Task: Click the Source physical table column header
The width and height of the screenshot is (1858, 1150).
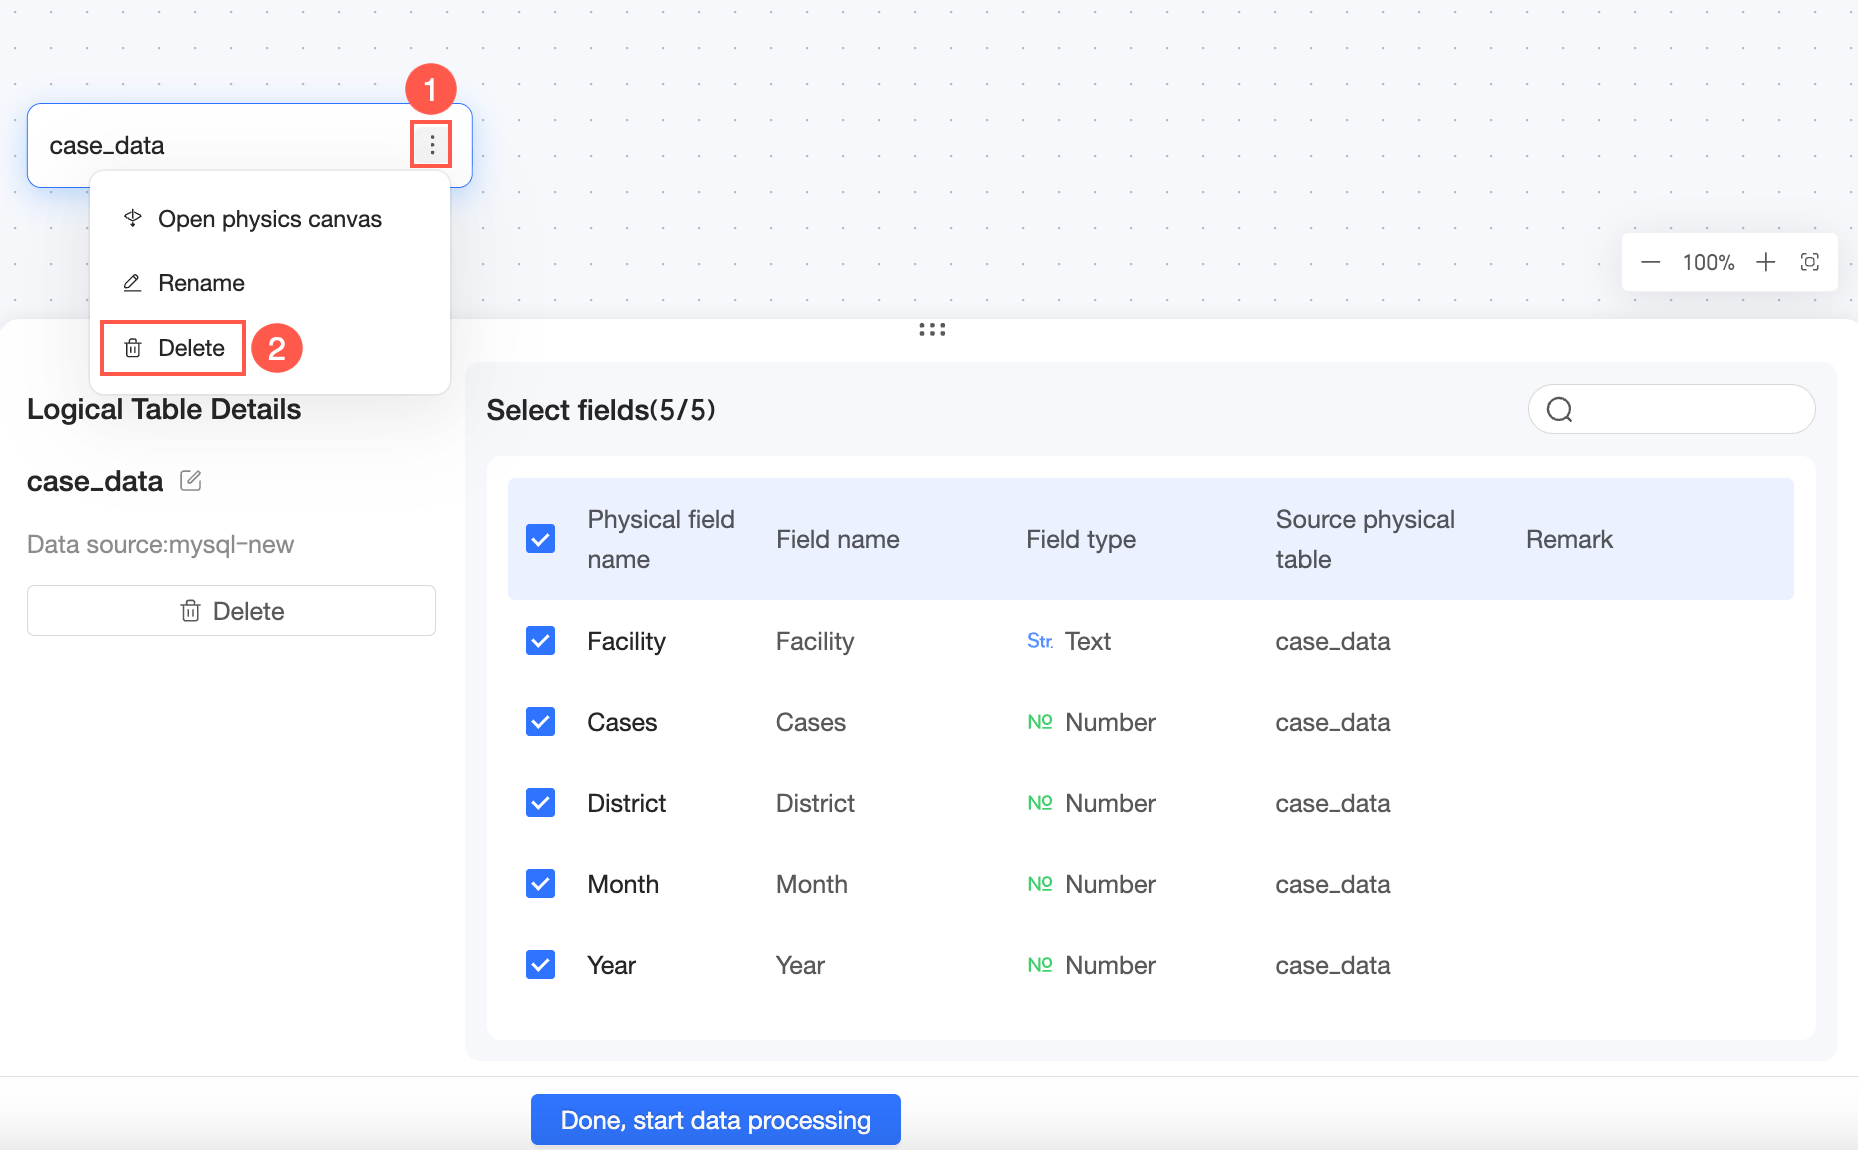Action: pos(1365,539)
